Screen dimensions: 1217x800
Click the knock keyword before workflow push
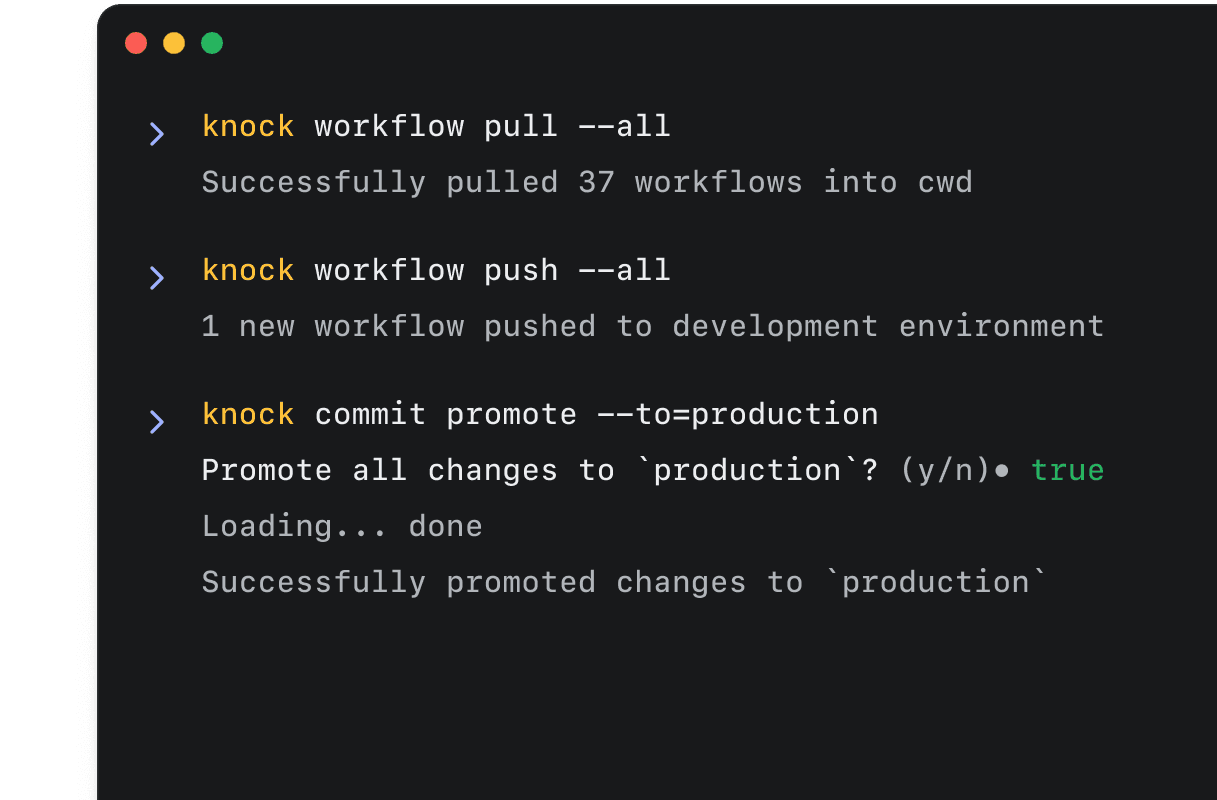[247, 269]
